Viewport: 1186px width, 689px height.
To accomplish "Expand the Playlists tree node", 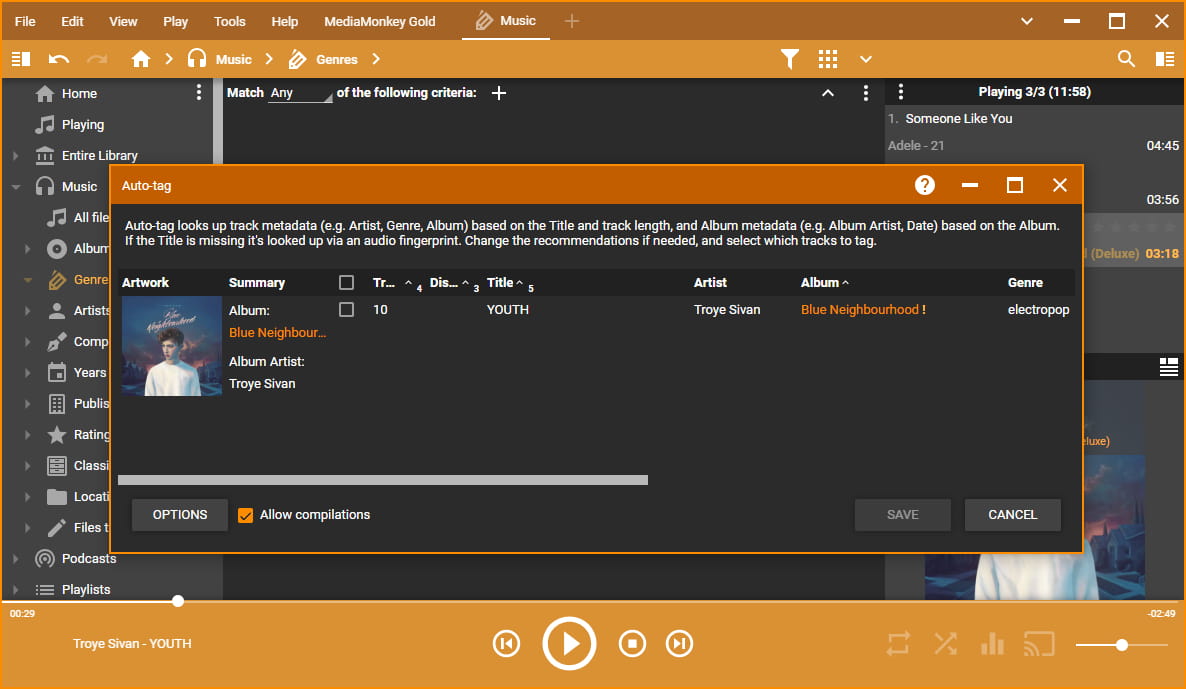I will pyautogui.click(x=16, y=589).
